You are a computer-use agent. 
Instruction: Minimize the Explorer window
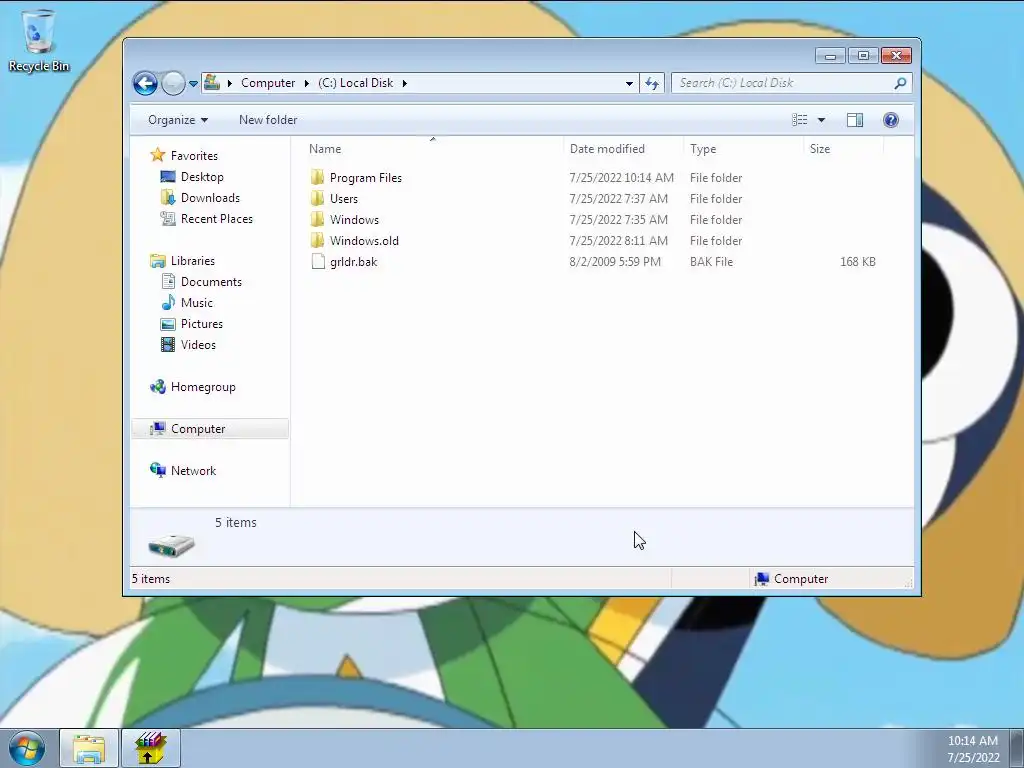click(x=830, y=56)
